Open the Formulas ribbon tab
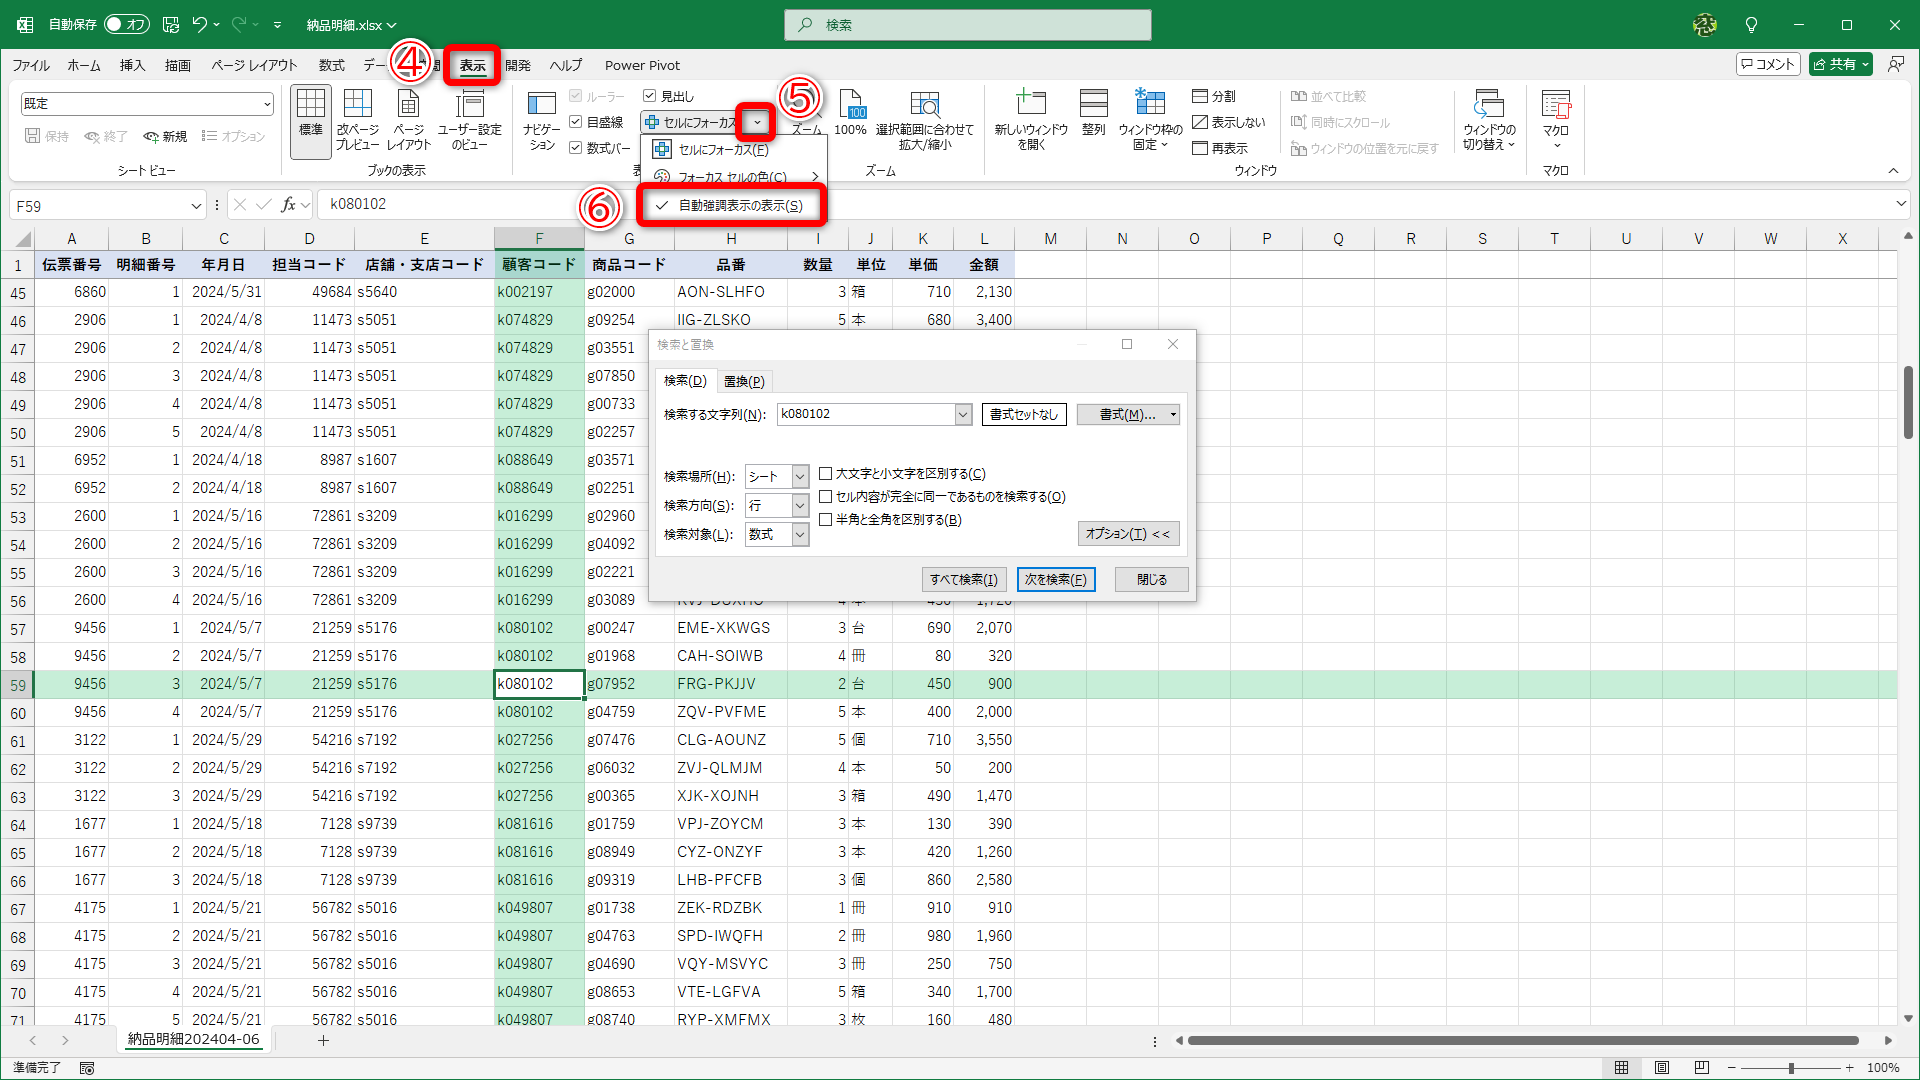The image size is (1920, 1080). tap(331, 65)
